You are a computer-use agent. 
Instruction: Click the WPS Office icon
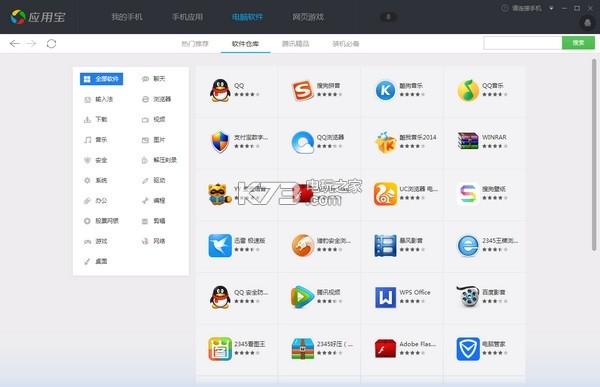coord(385,297)
